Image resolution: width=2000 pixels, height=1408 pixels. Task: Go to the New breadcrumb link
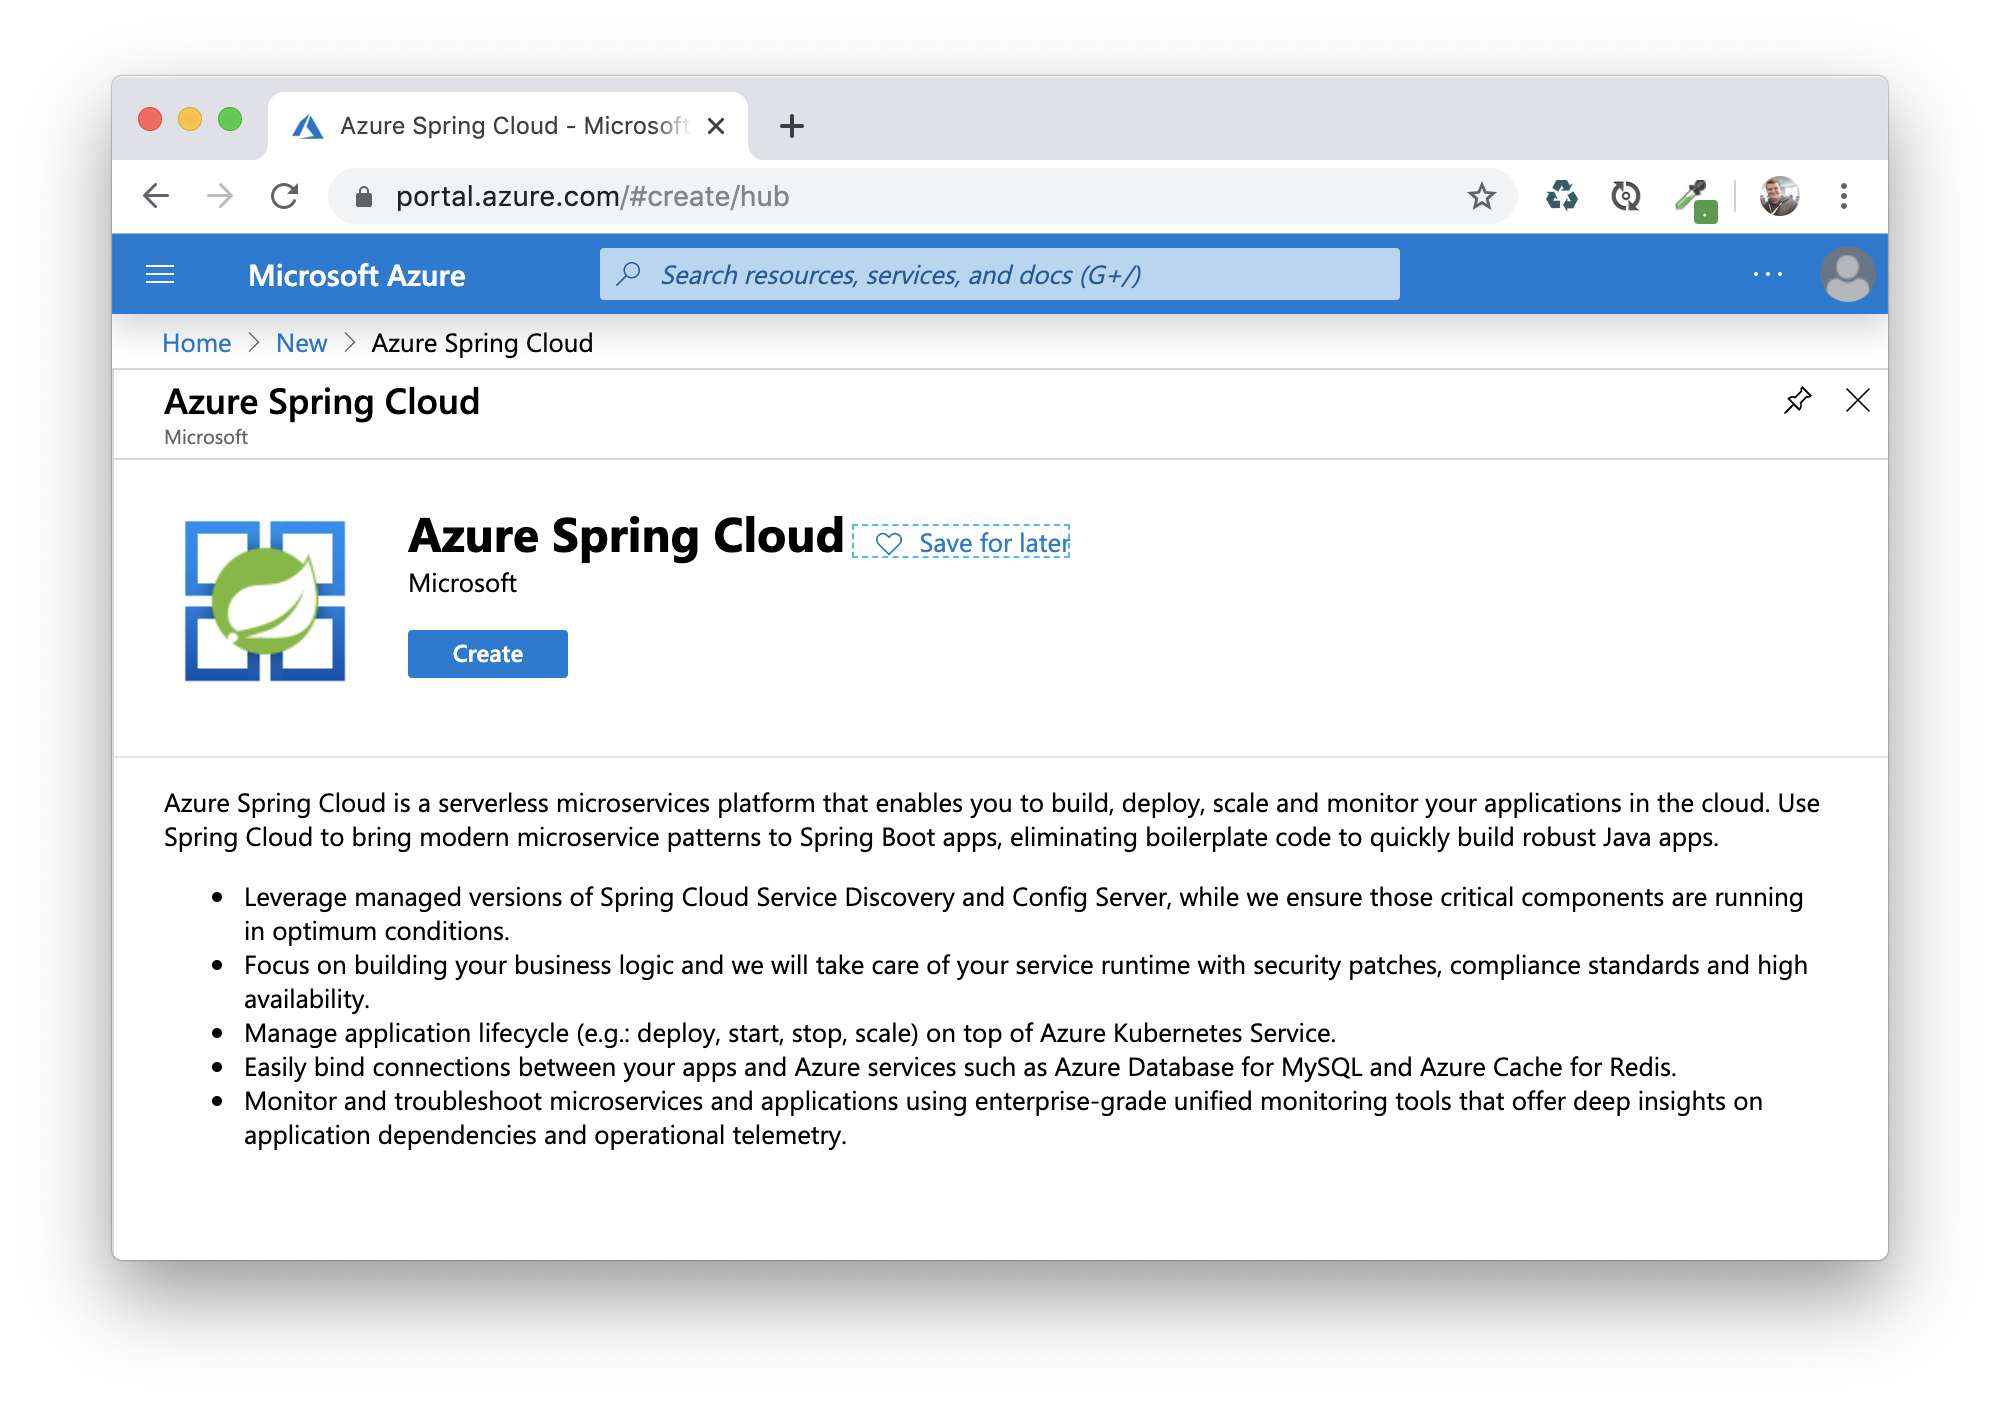(x=301, y=343)
